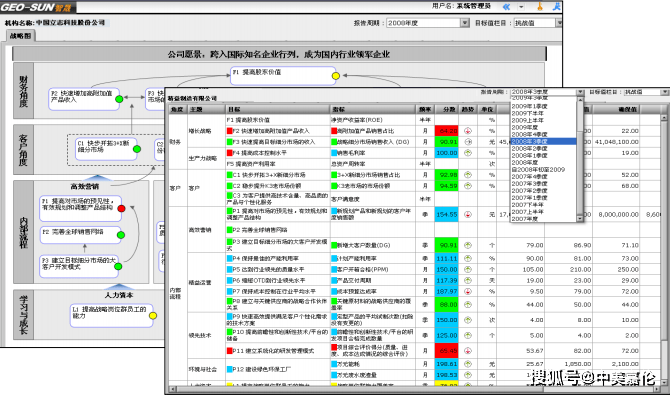Viewport: 670px width, 395px height.
Task: Click the 趋势 column header
Action: pyautogui.click(x=468, y=109)
